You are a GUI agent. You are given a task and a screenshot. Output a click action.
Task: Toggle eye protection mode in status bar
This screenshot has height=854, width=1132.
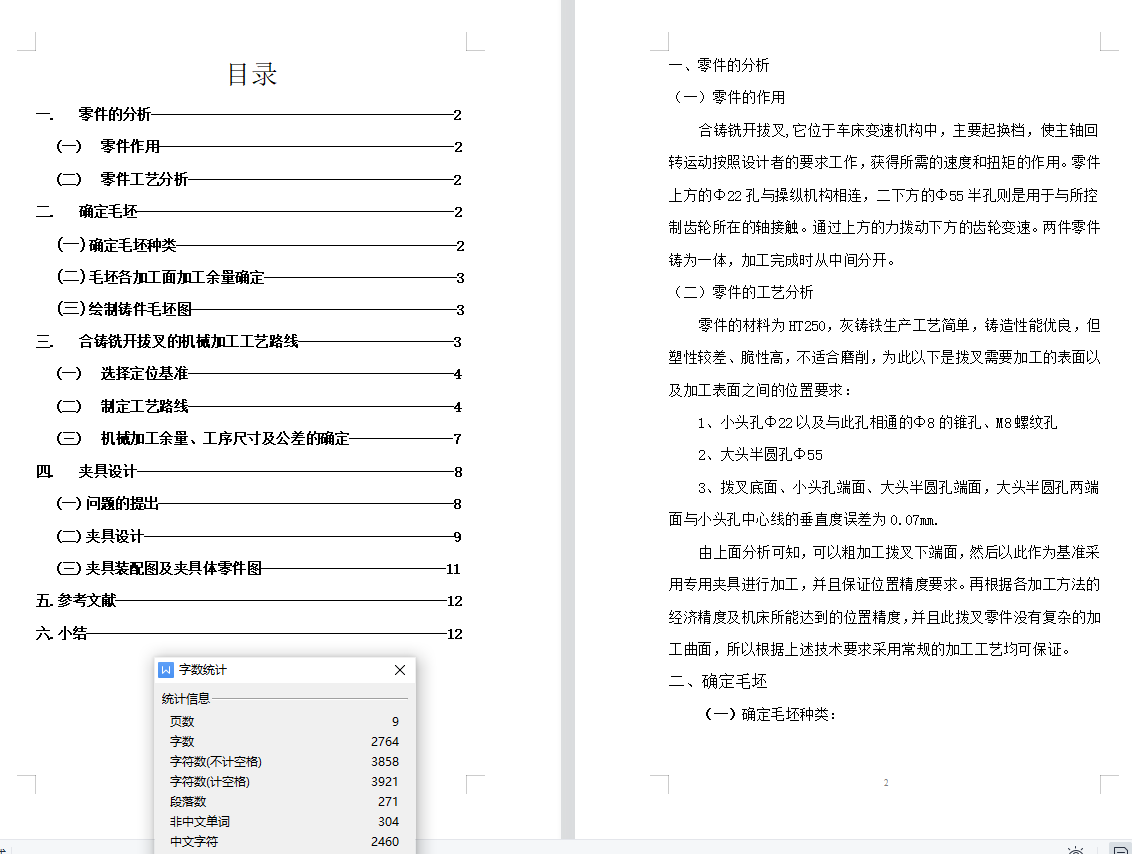coord(1075,850)
